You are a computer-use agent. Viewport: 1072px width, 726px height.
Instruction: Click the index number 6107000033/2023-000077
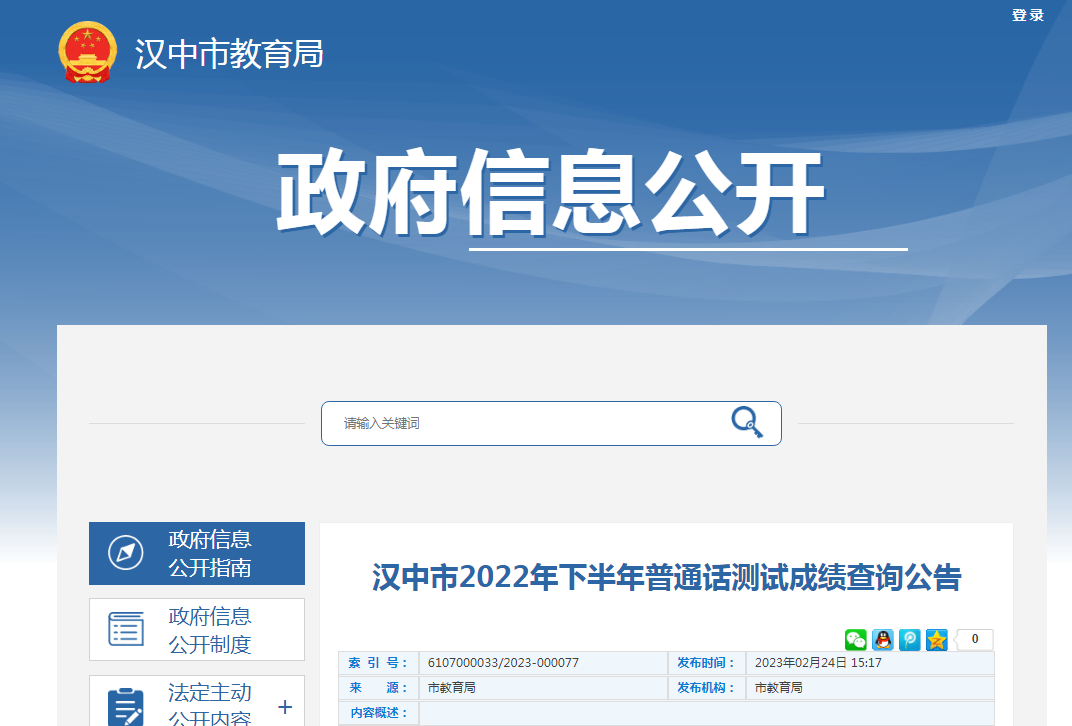pyautogui.click(x=503, y=663)
